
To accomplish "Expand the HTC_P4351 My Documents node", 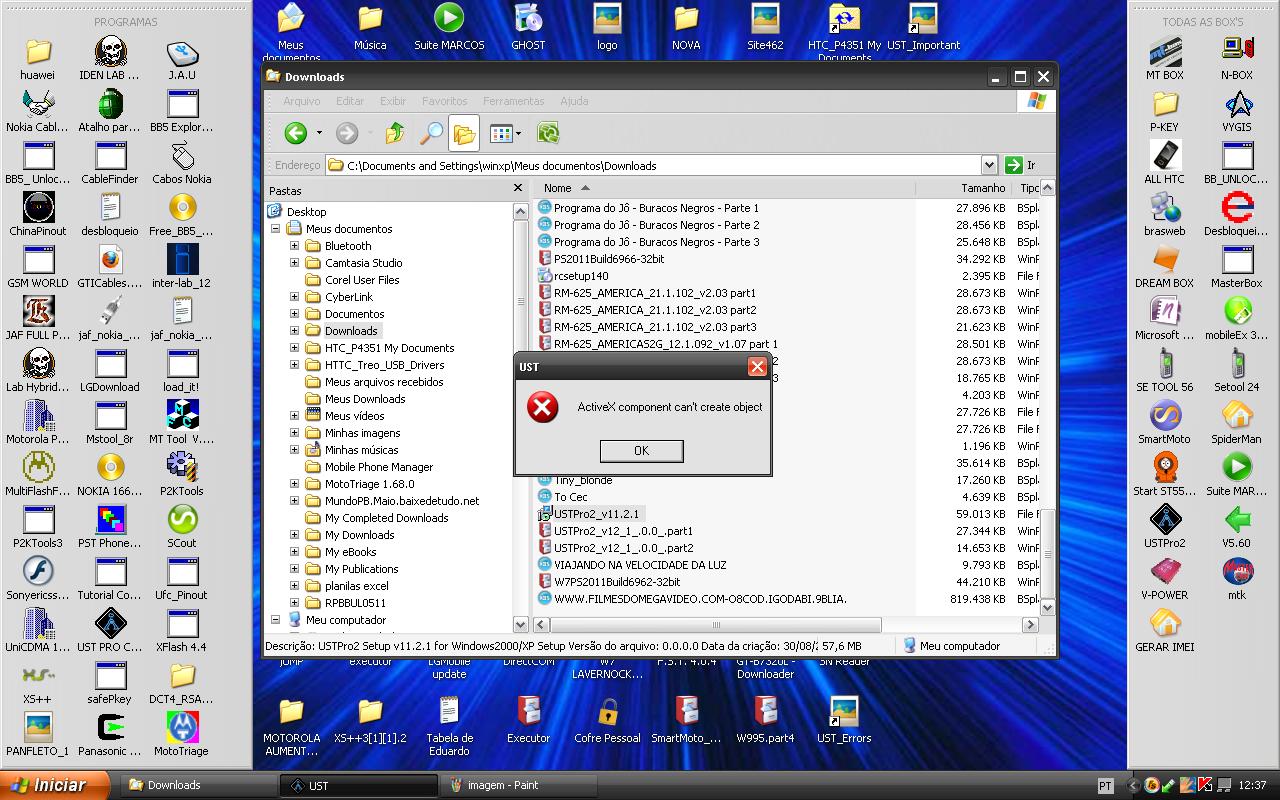I will click(295, 348).
